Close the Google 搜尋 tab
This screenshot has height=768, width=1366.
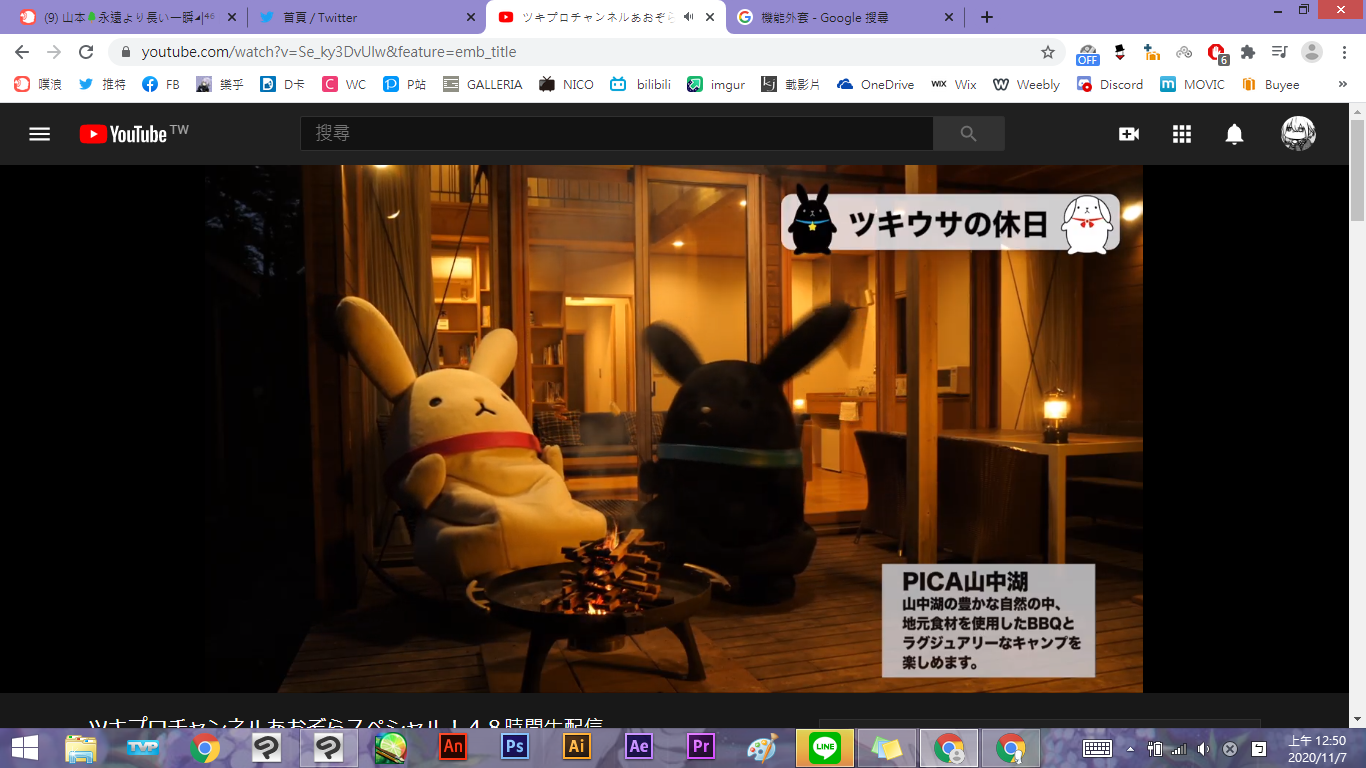[951, 17]
